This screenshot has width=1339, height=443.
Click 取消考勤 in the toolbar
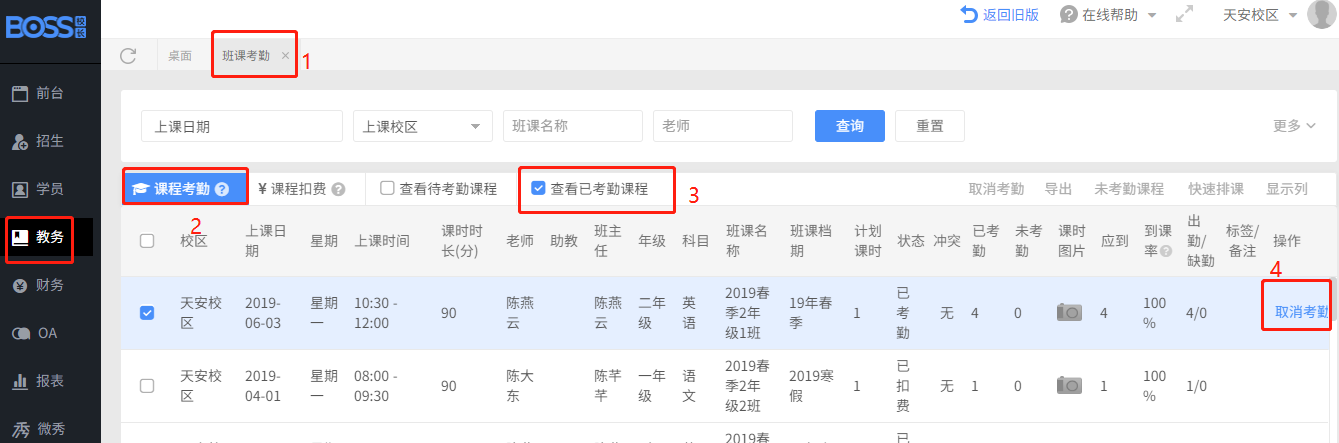pyautogui.click(x=996, y=189)
